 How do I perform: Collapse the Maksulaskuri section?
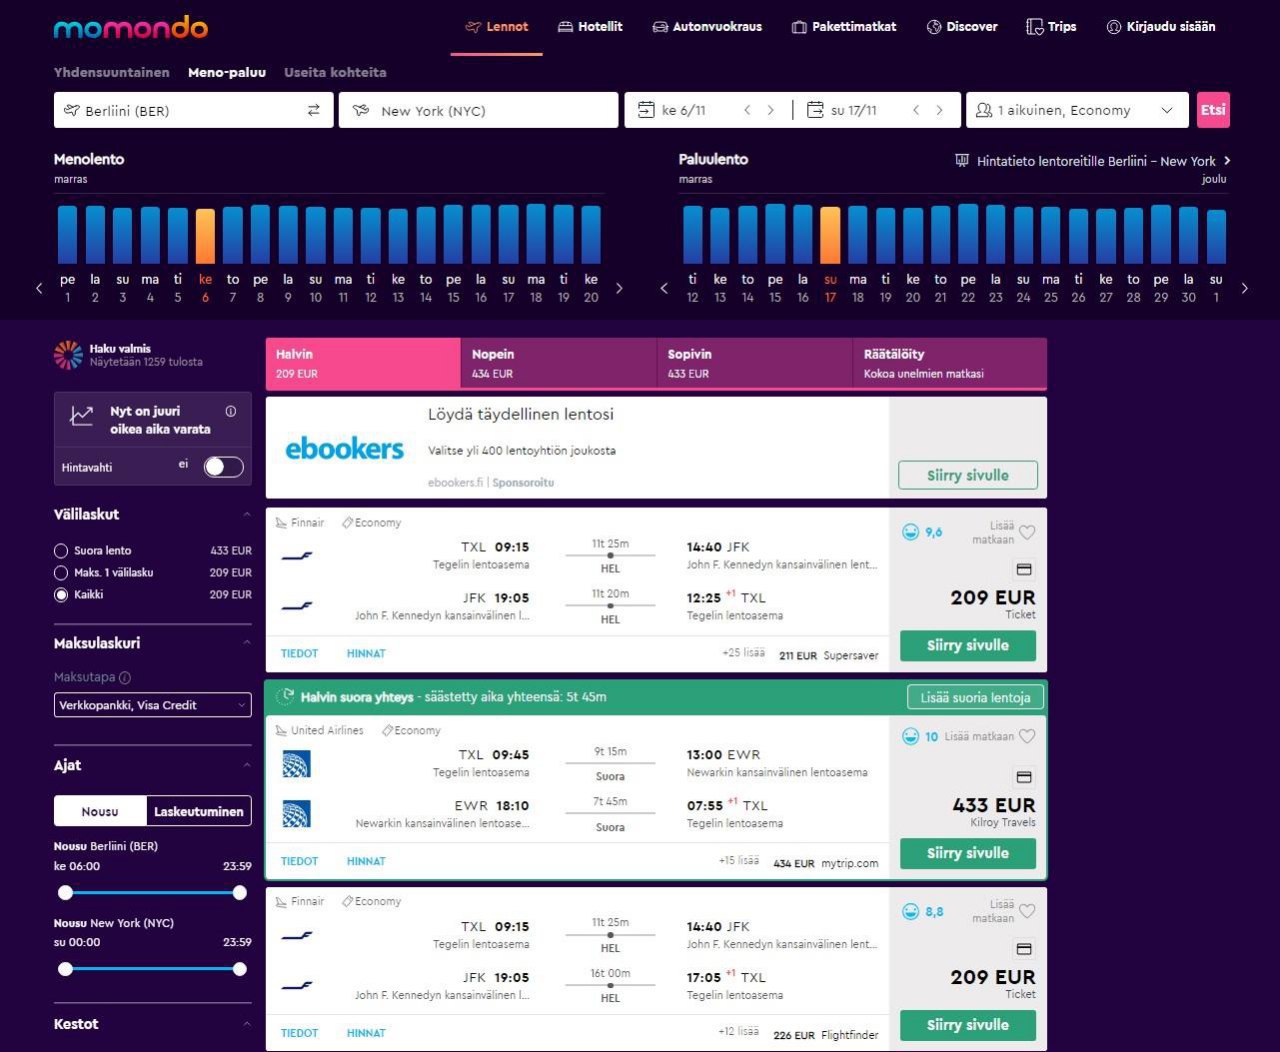[246, 643]
